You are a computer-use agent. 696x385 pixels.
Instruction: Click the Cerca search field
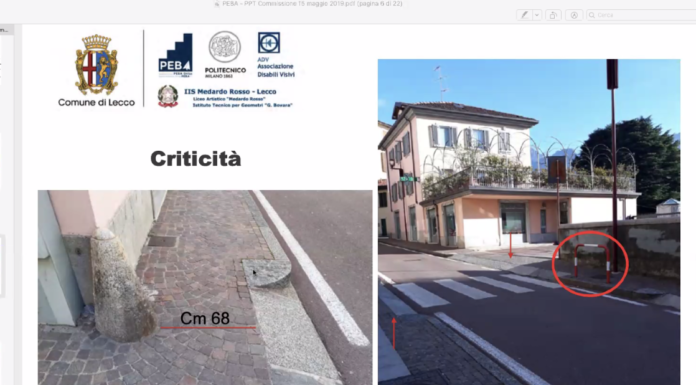(x=641, y=15)
